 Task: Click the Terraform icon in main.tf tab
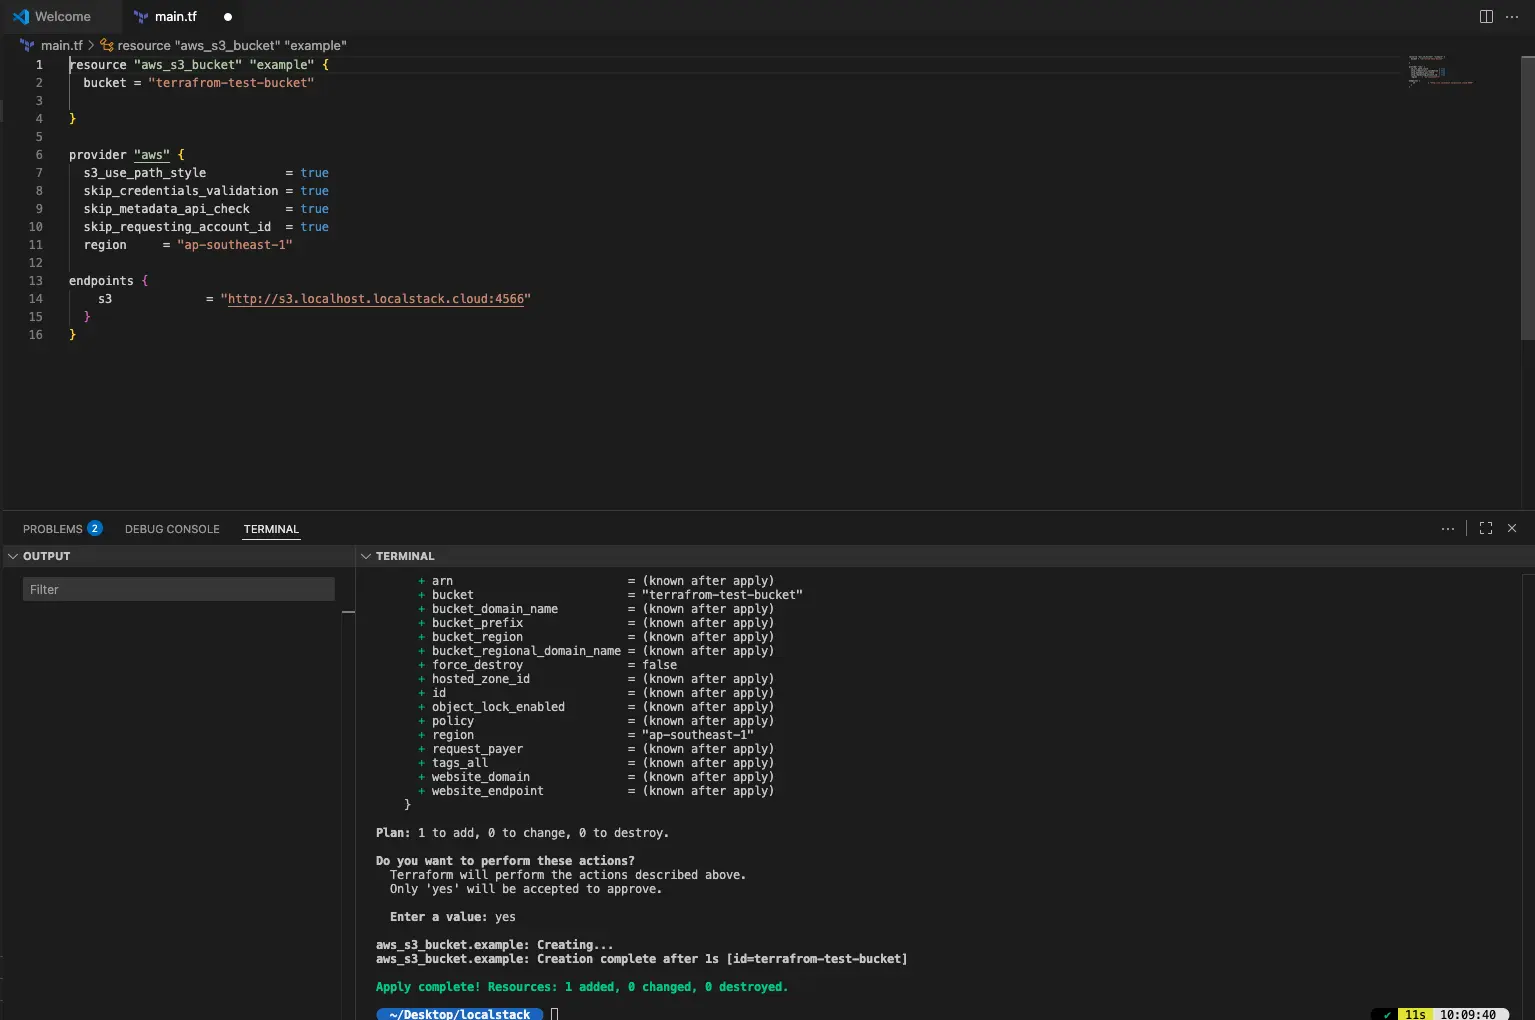[x=141, y=17]
